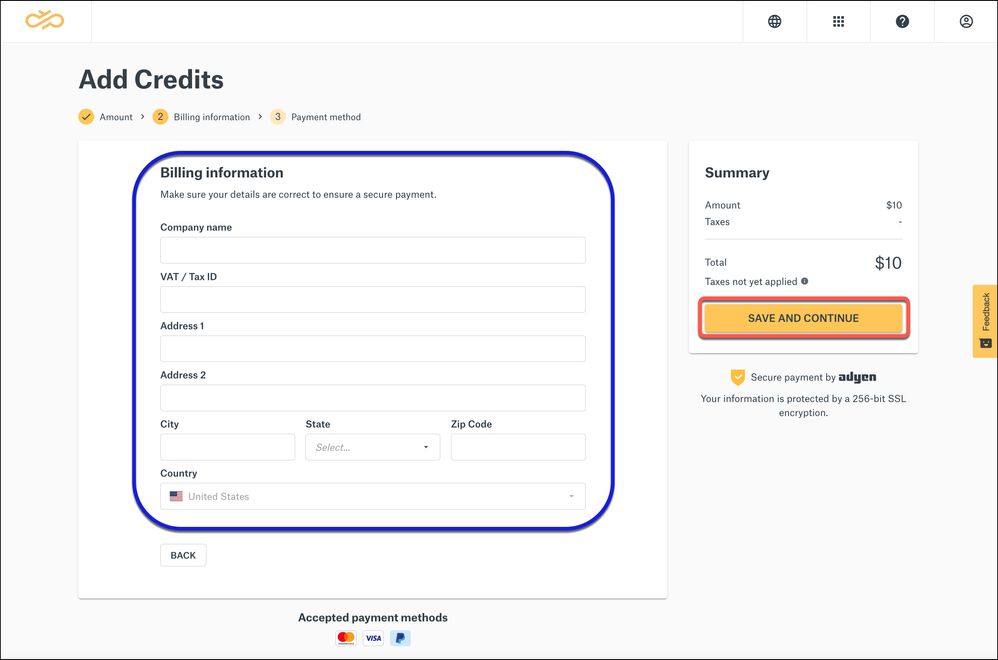Click the help question mark icon
This screenshot has height=660, width=998.
[902, 21]
